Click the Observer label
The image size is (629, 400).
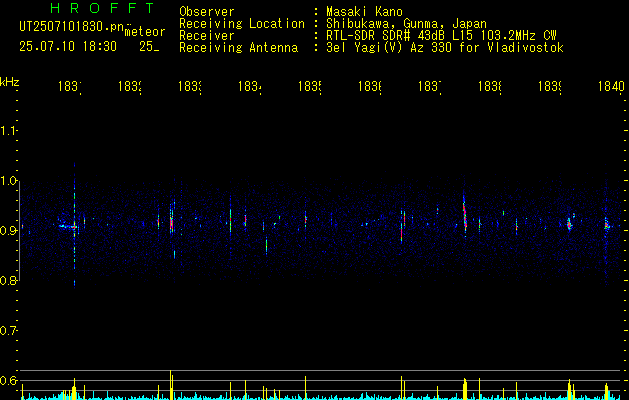pos(207,11)
